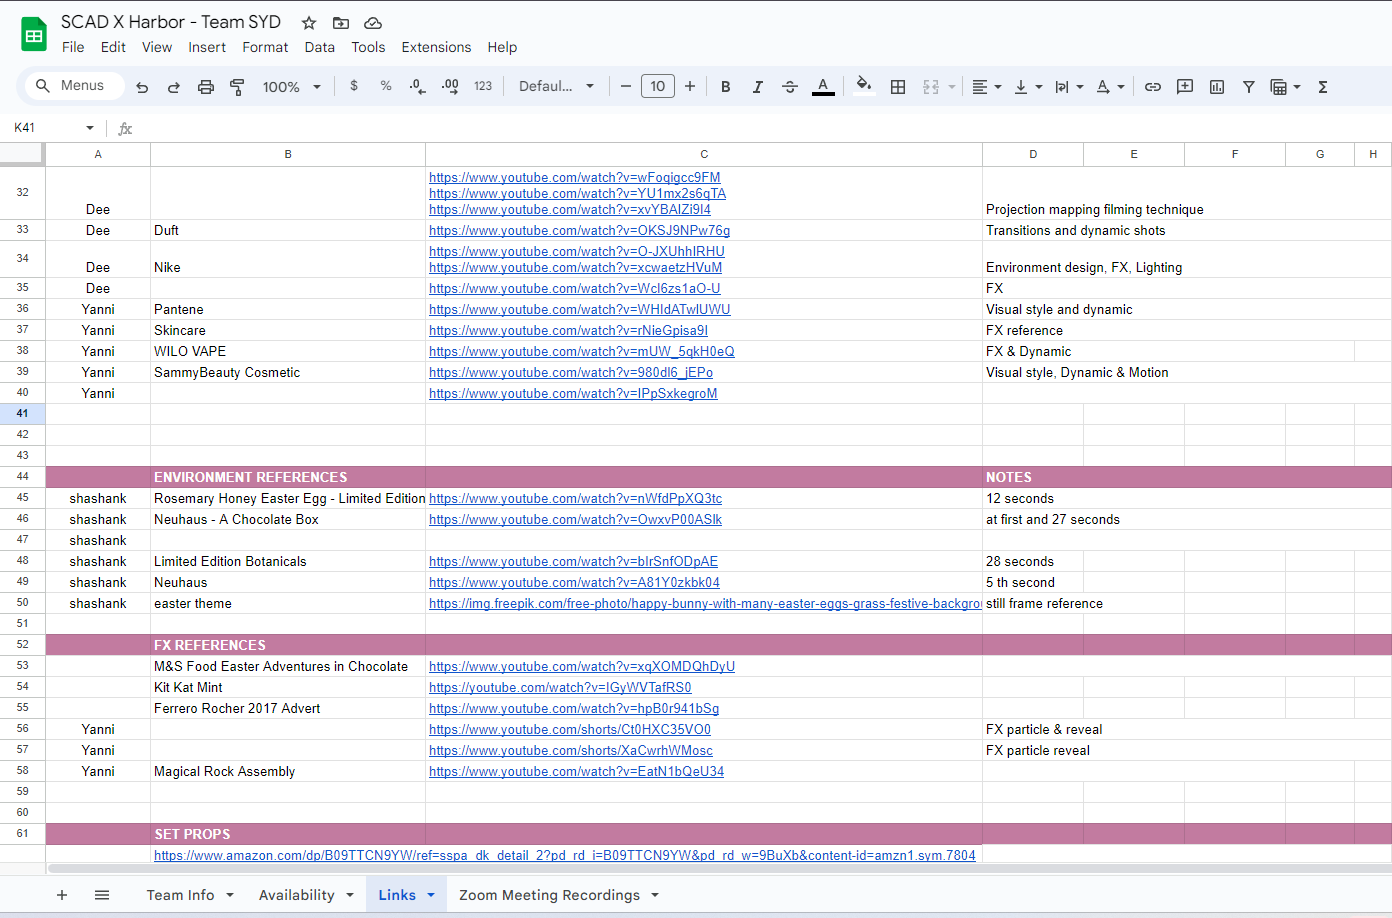This screenshot has height=918, width=1392.
Task: Open zoom level 100% dropdown
Action: pyautogui.click(x=291, y=87)
